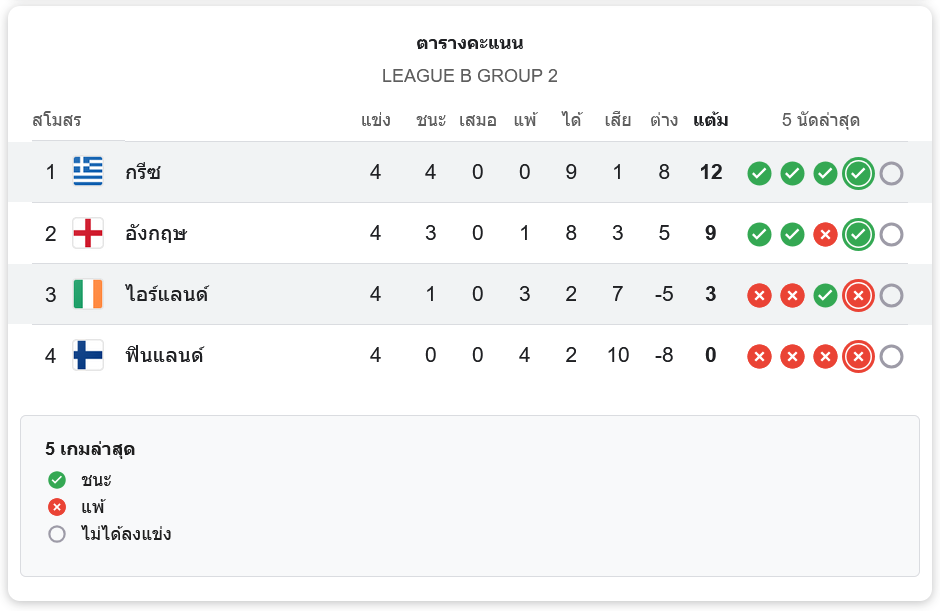Click the LEAGUE B GROUP 2 heading
940x611 pixels.
469,76
